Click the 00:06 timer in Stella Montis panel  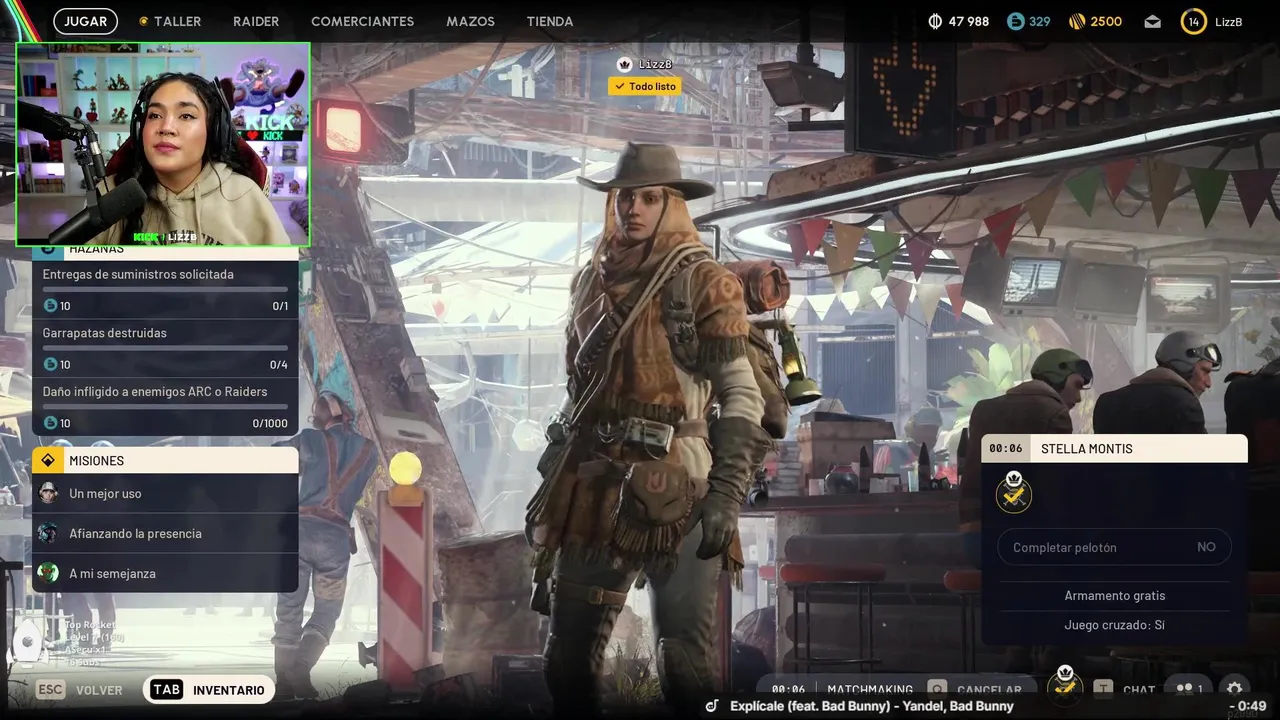[x=1006, y=448]
